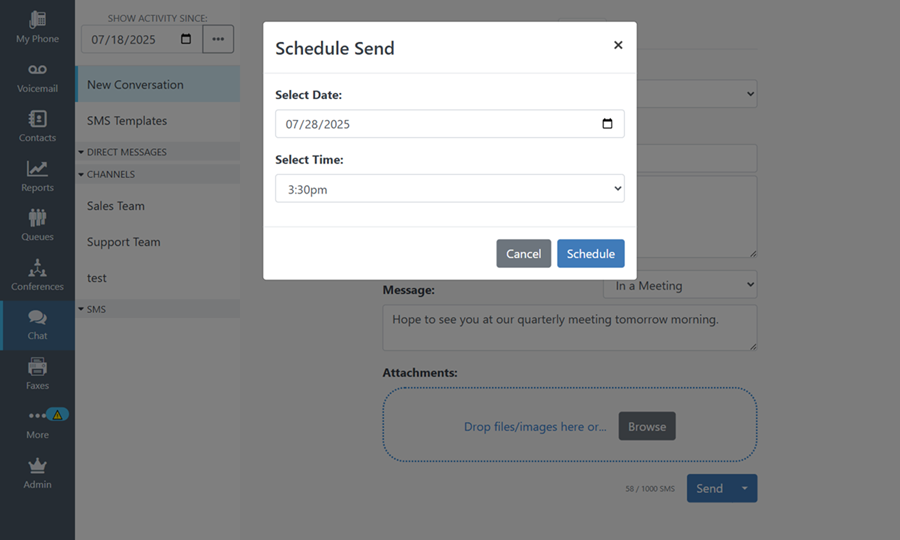Screen dimensions: 900x540
Task: Open the Admin crown icon
Action: (x=37, y=471)
